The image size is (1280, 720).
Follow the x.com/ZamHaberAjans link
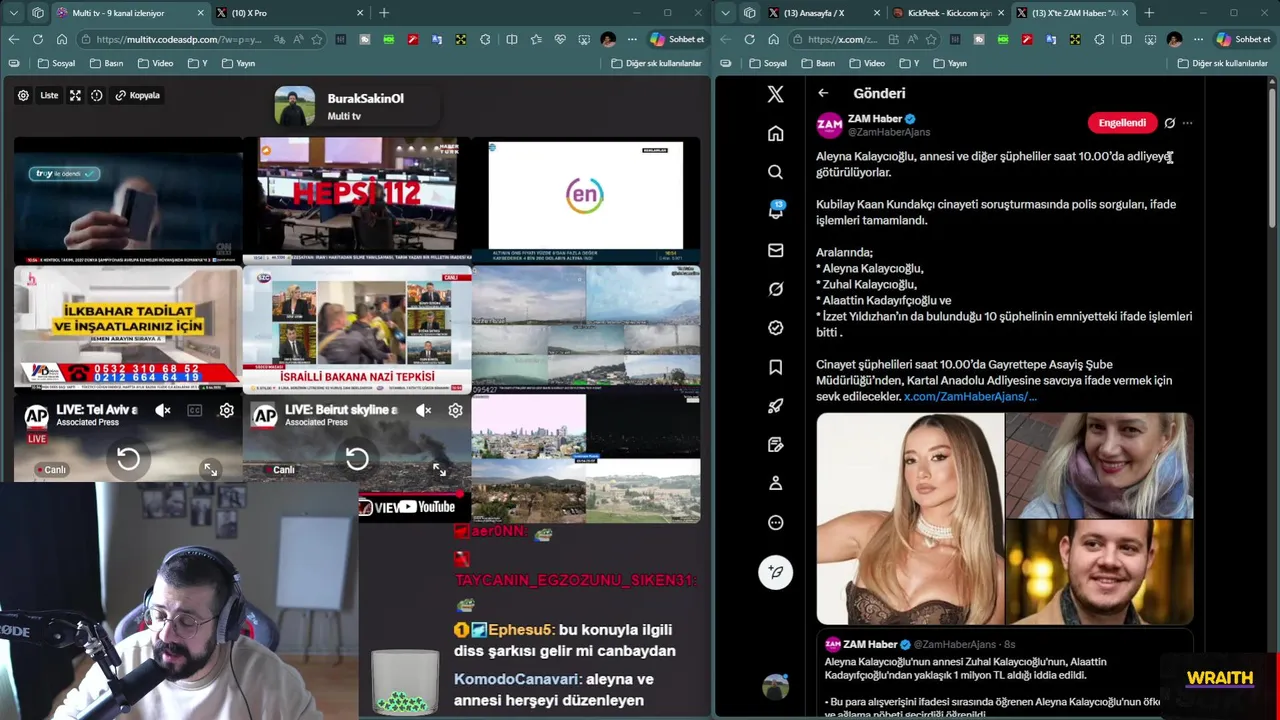(x=970, y=397)
